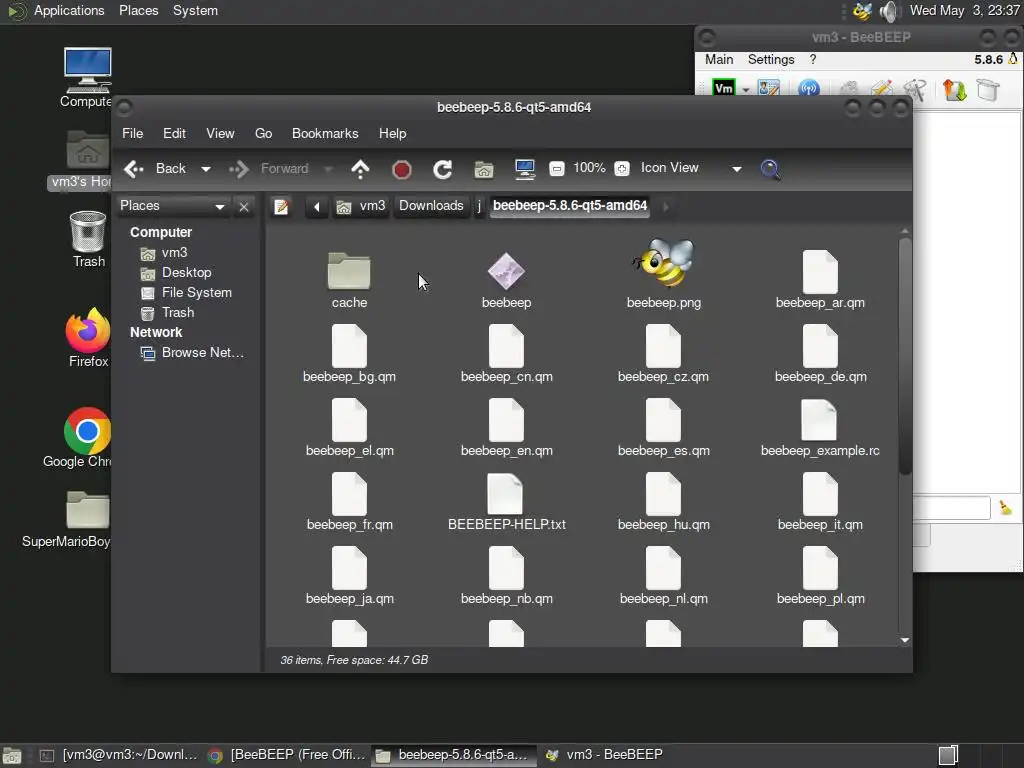Select the BEEBEEP-HELP.txt file
The width and height of the screenshot is (1024, 768).
click(506, 503)
